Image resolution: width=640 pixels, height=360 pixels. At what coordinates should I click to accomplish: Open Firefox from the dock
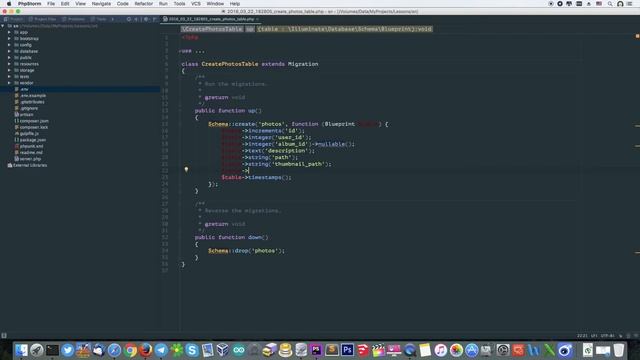[x=146, y=350]
